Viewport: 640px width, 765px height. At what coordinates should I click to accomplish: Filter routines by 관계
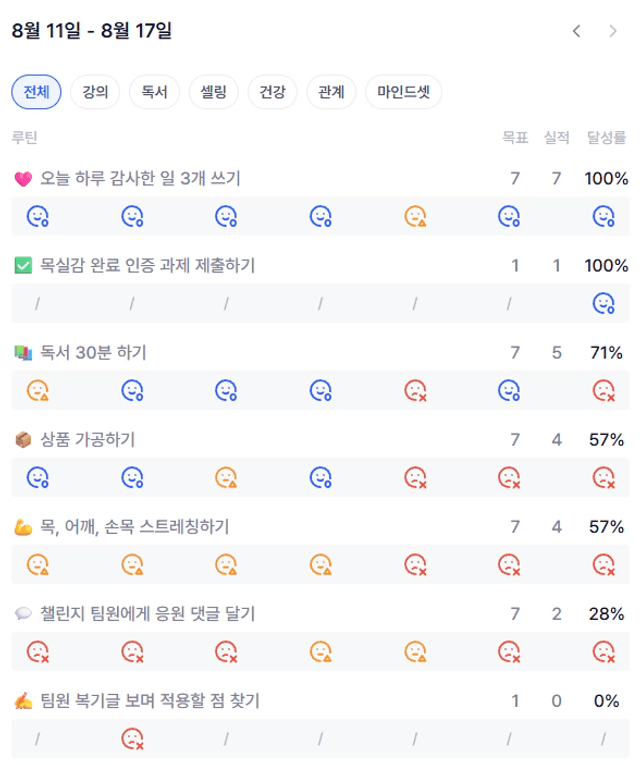tap(331, 92)
